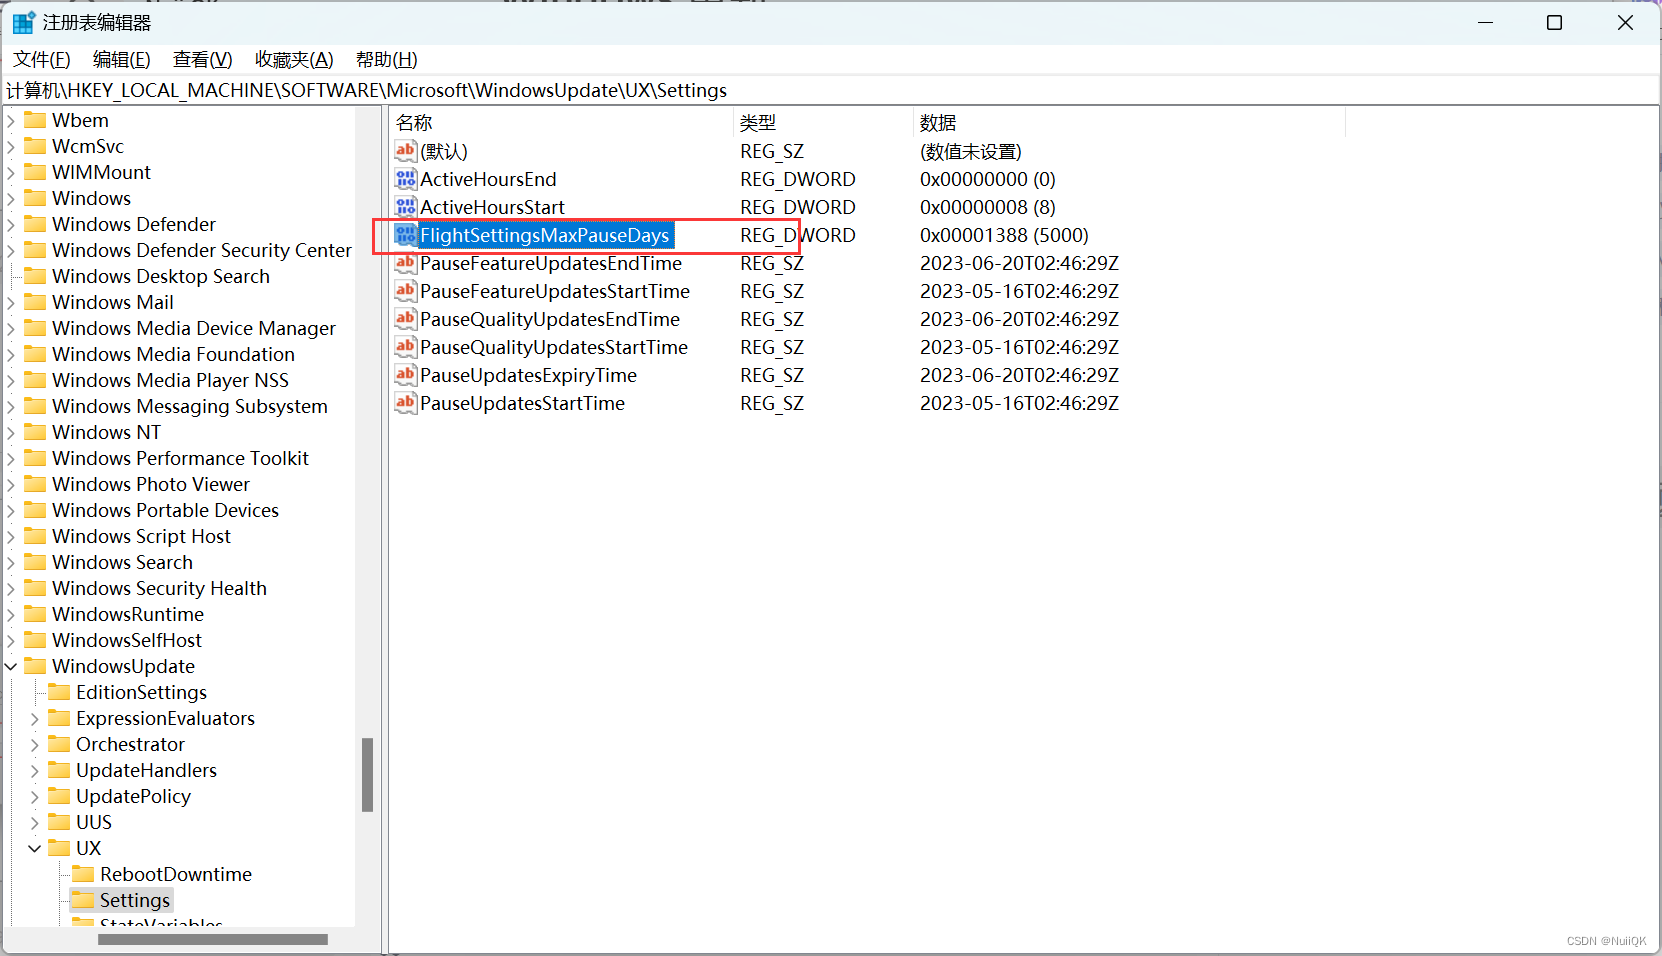Click the PauseFeatureUpdatesStartTime string icon
1662x956 pixels.
point(405,291)
